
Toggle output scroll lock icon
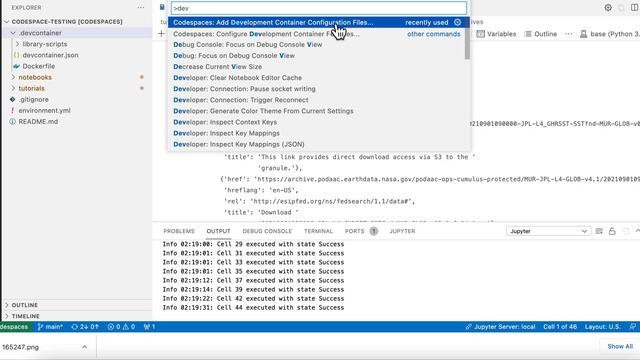612,231
